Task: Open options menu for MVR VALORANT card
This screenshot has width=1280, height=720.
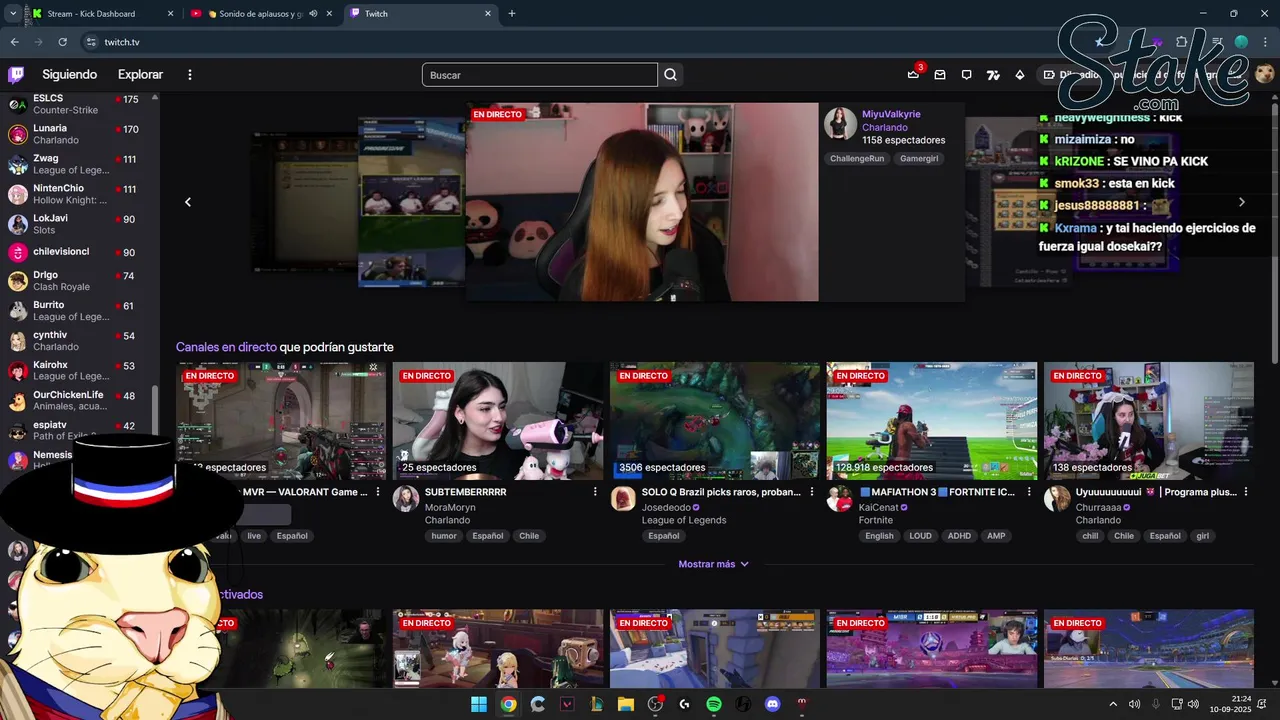Action: (378, 492)
